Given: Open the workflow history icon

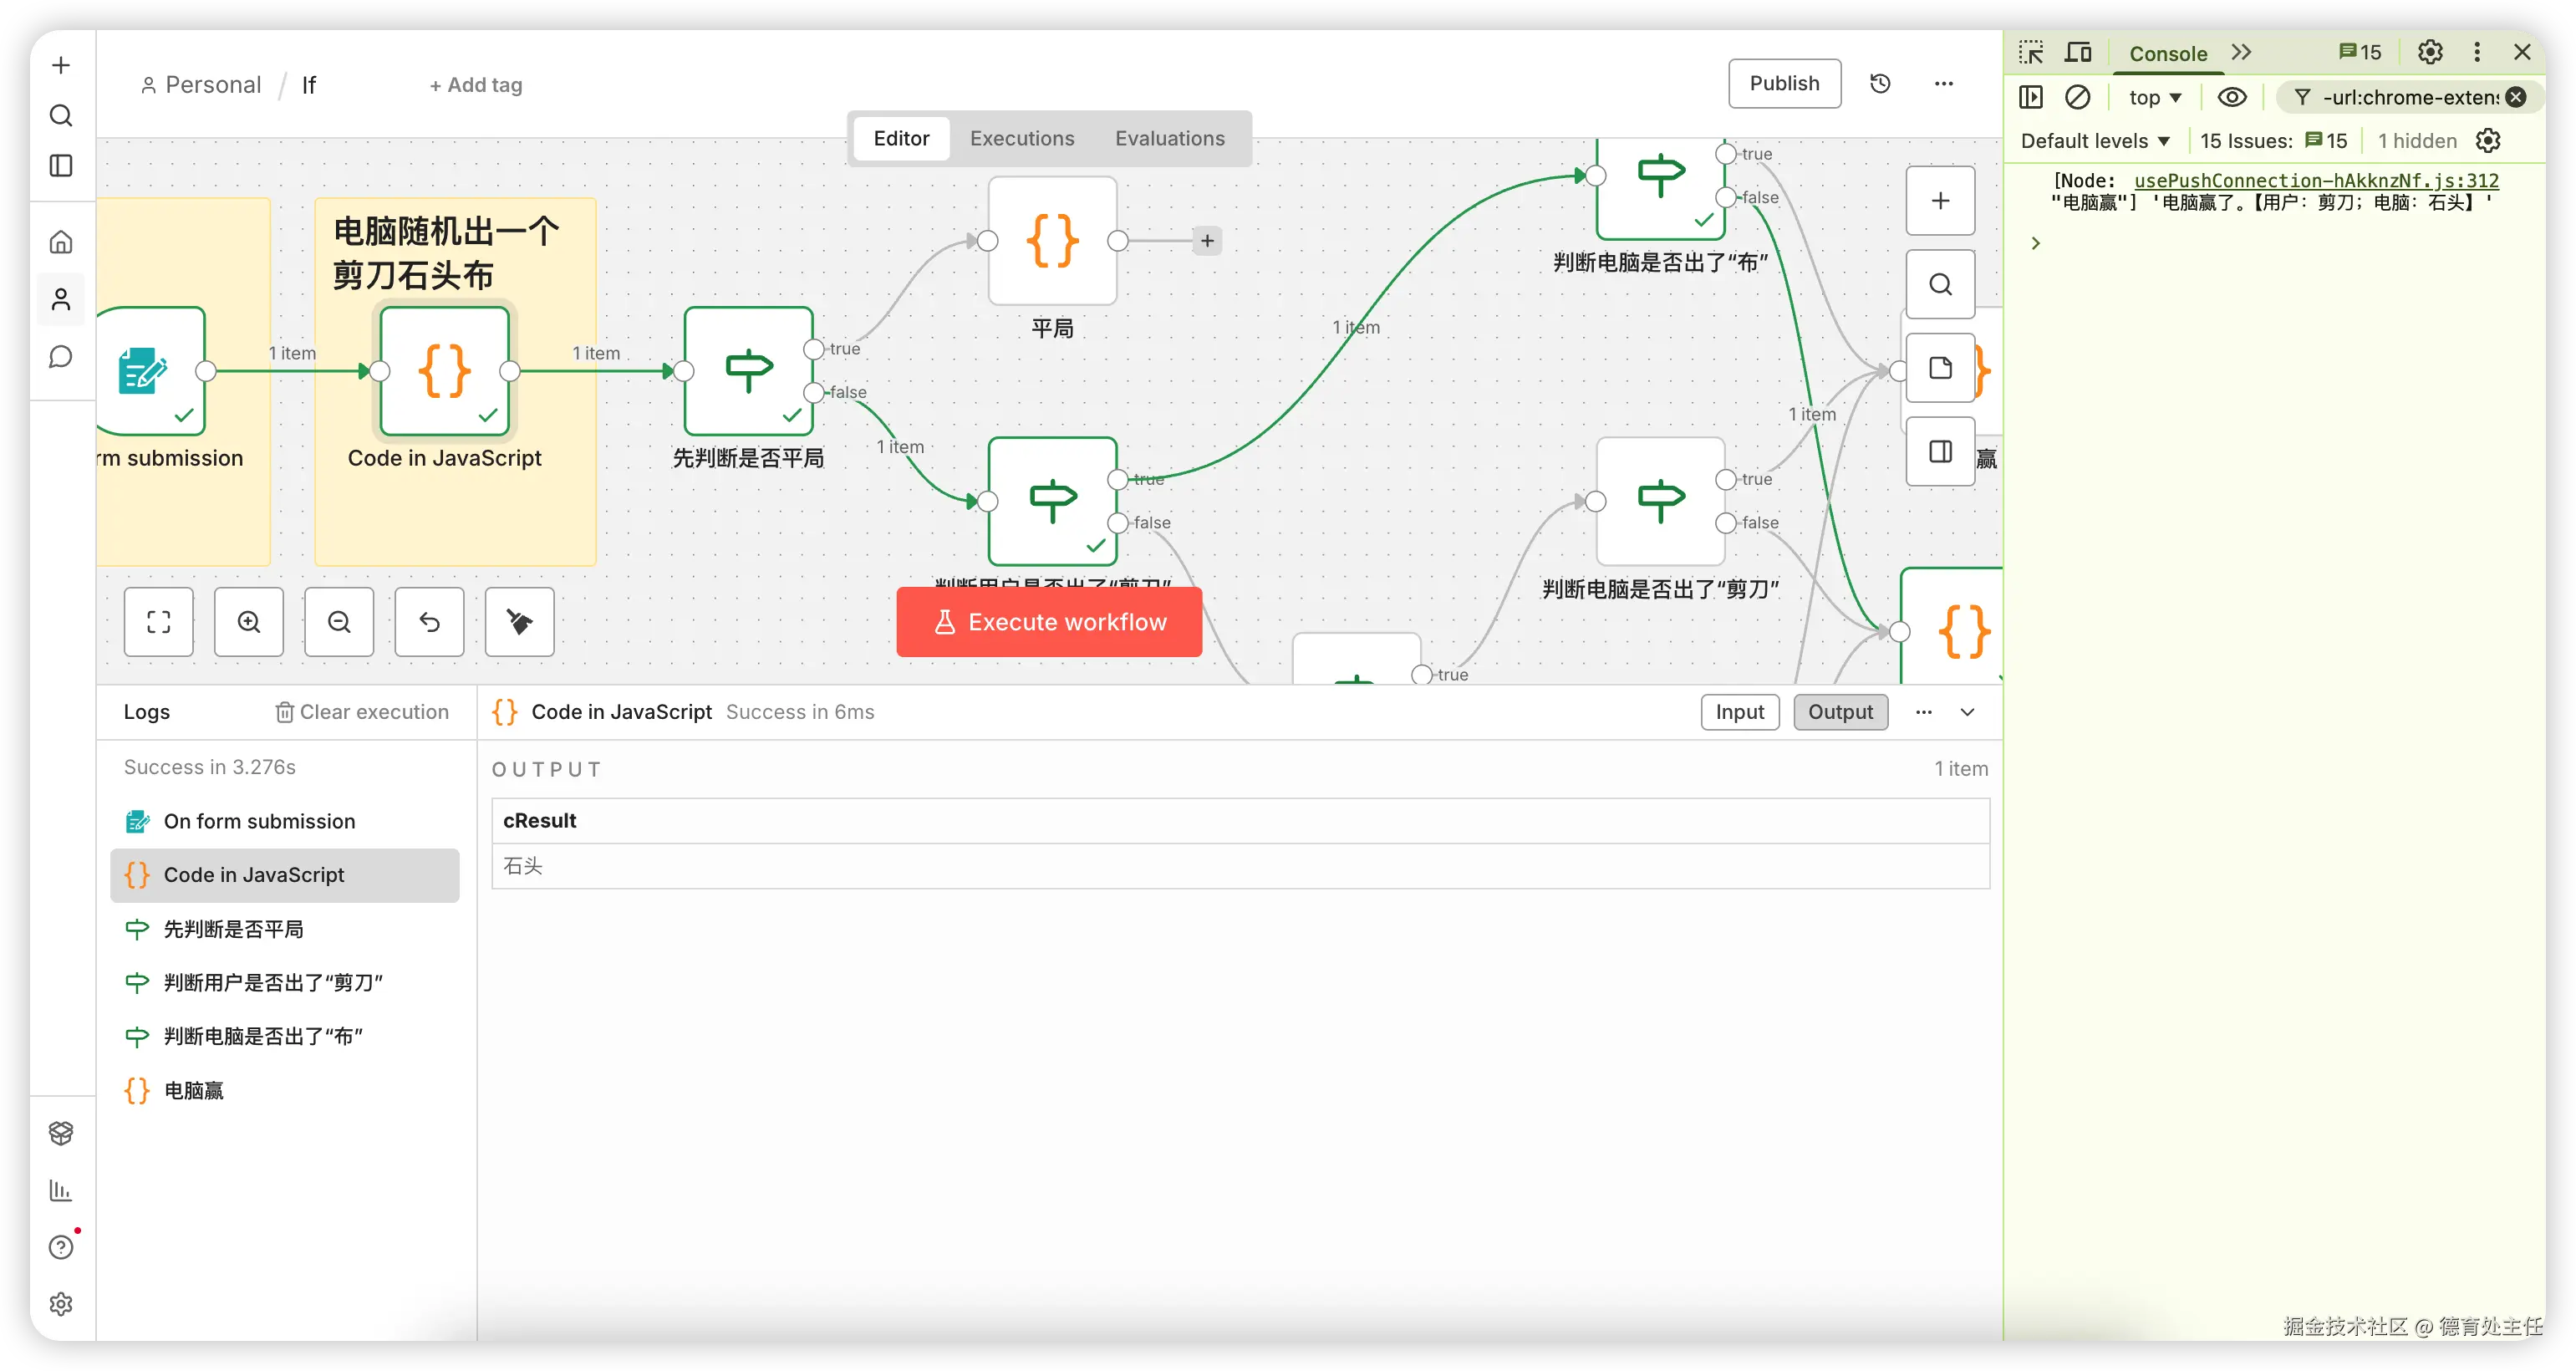Looking at the screenshot, I should coord(1880,84).
